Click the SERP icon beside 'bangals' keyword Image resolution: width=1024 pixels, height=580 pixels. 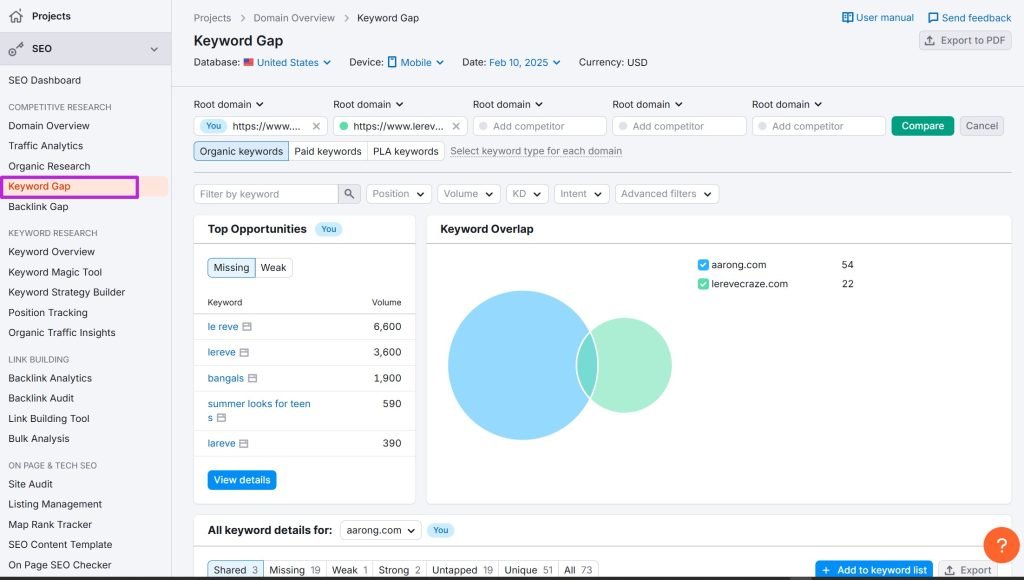coord(253,378)
